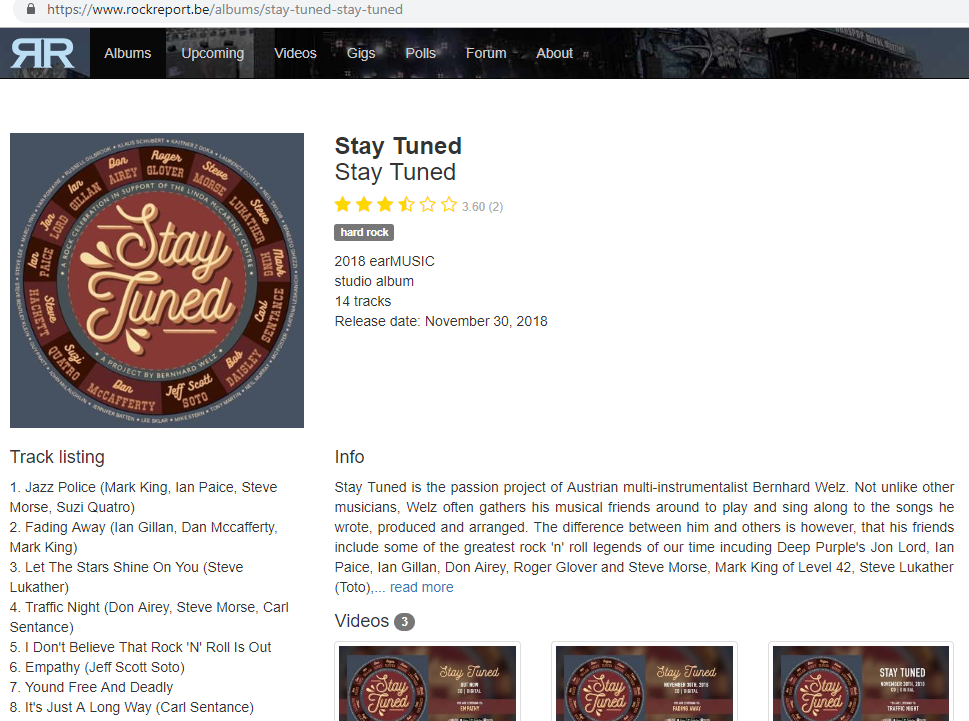The height and width of the screenshot is (721, 969).
Task: Rate the album three stars
Action: pos(386,204)
